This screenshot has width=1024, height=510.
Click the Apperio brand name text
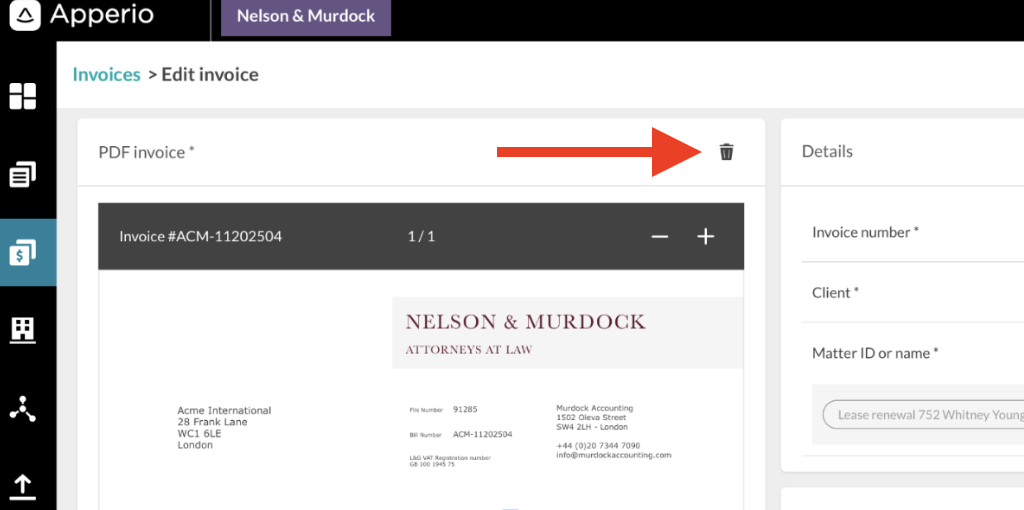[x=102, y=14]
